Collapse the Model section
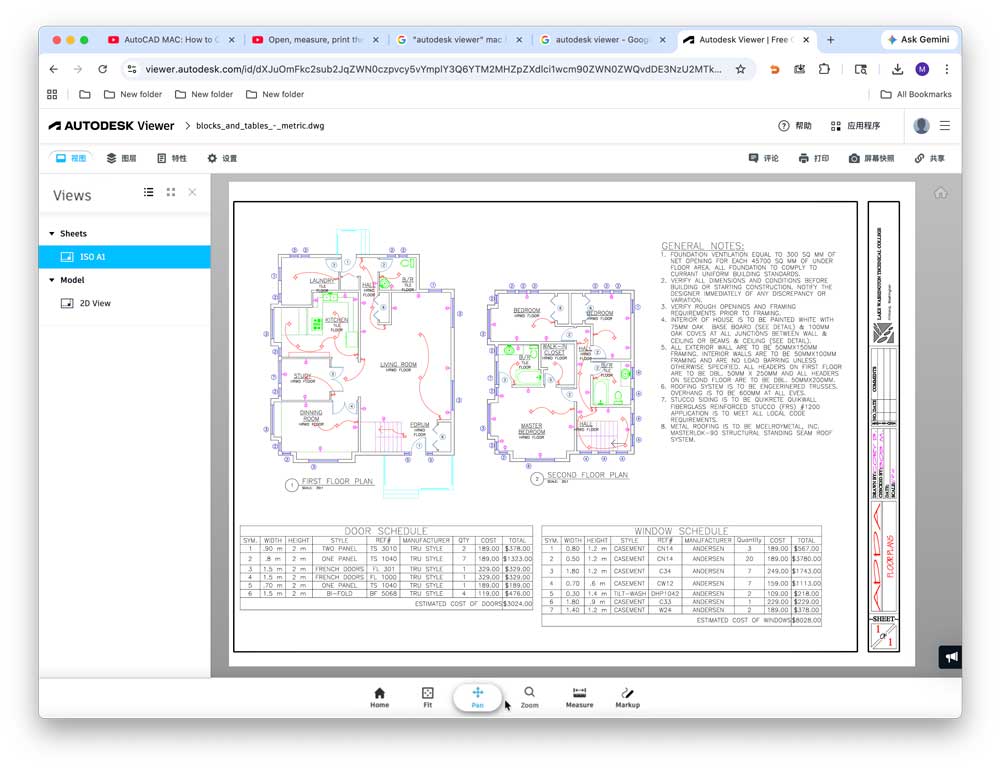This screenshot has width=1000, height=769. [52, 280]
